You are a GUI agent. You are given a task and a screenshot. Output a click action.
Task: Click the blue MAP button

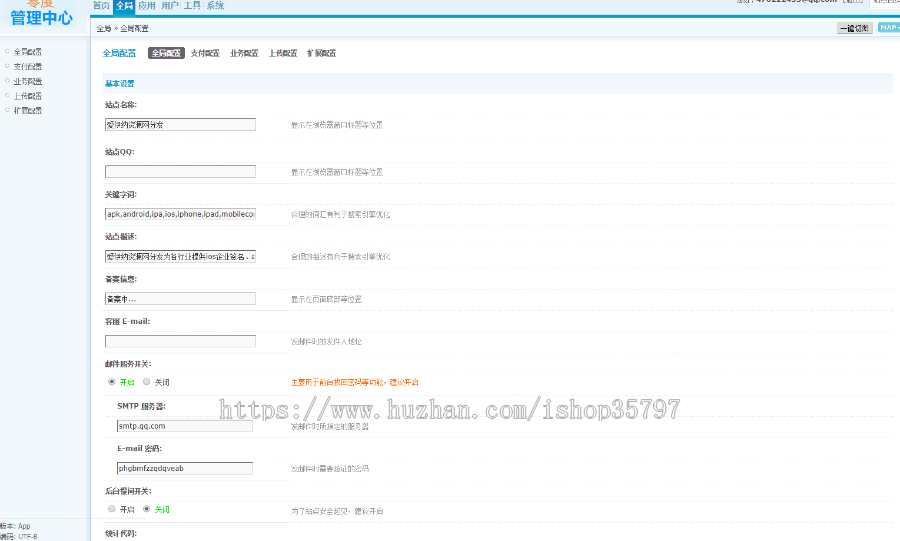[x=888, y=28]
